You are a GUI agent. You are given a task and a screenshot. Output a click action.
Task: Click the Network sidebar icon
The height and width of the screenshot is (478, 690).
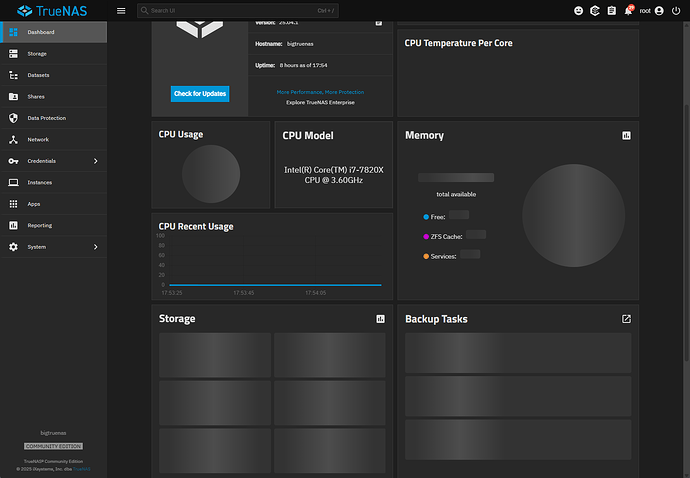14,140
